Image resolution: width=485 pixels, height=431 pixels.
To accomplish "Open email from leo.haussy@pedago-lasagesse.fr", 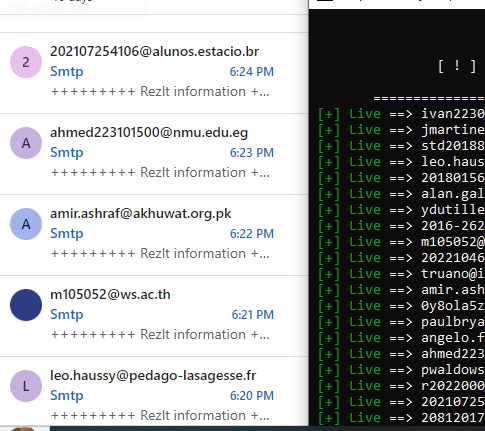I will click(154, 391).
